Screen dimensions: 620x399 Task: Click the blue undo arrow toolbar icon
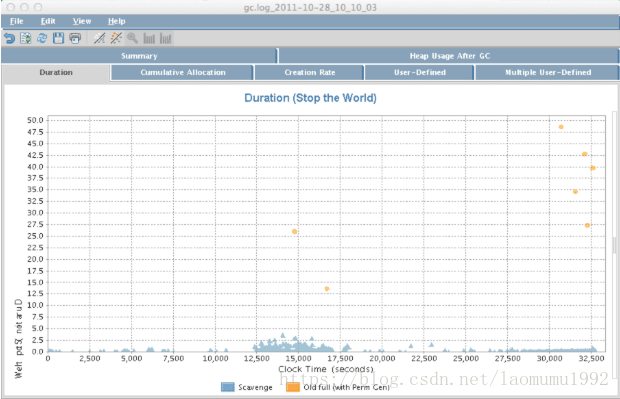pos(9,38)
